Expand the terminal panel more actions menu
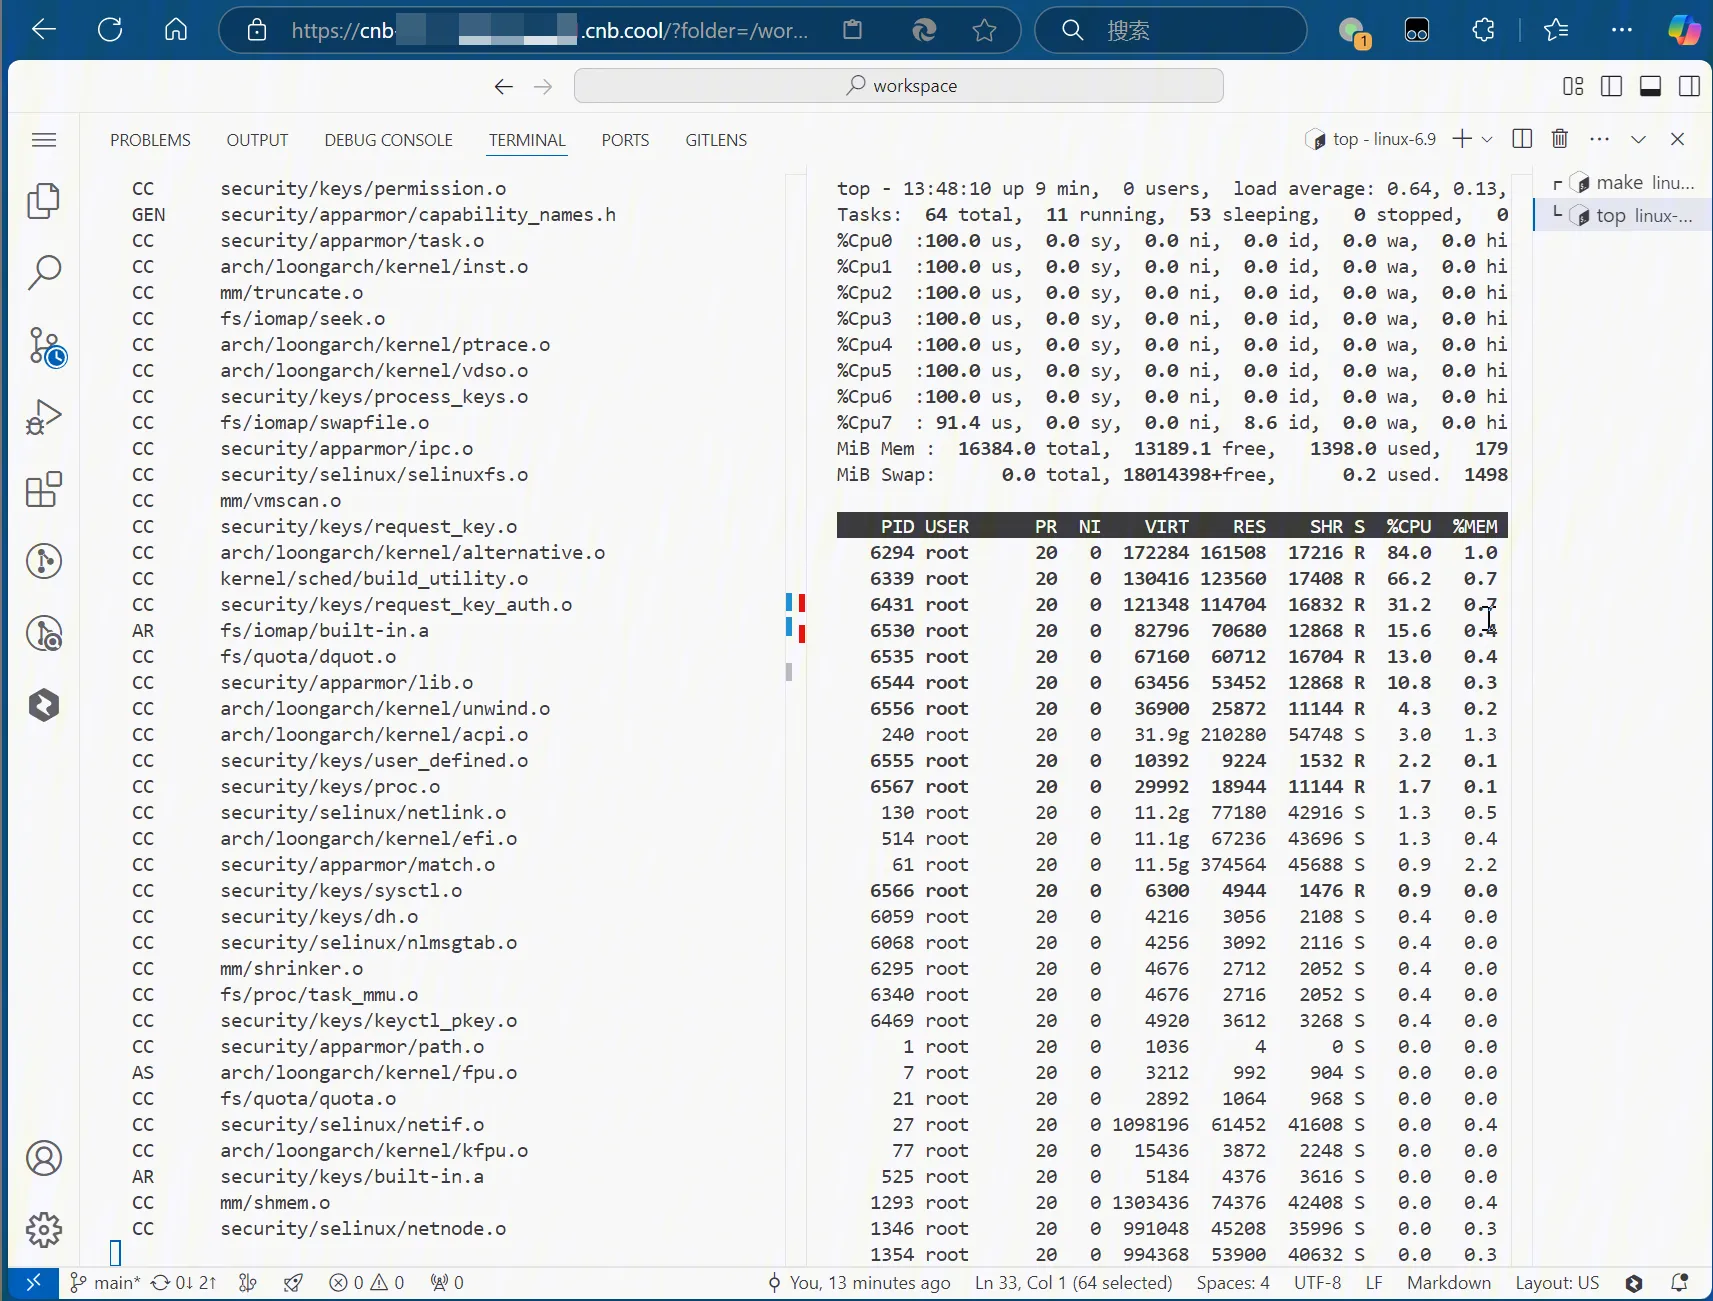Viewport: 1713px width, 1301px height. tap(1599, 139)
